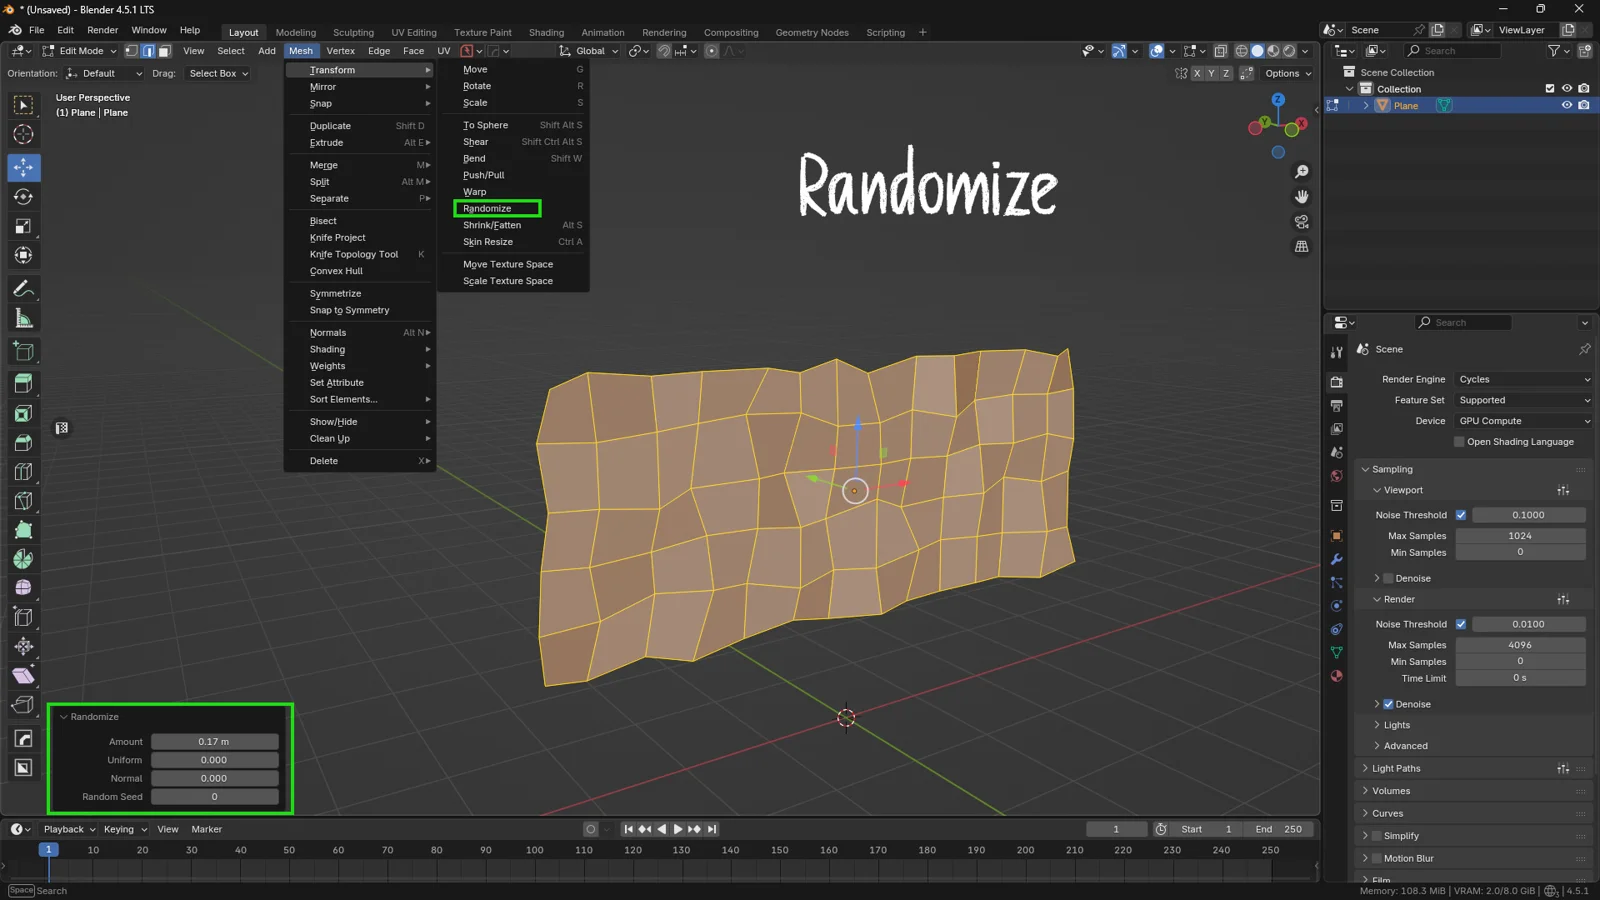
Task: Disable the Render Denoise checkbox
Action: click(1388, 704)
